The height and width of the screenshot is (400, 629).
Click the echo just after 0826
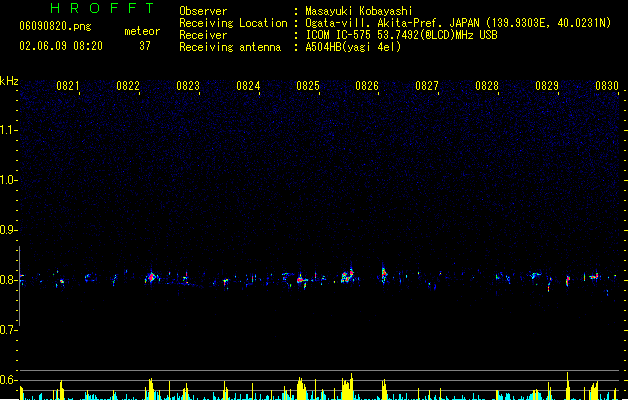pyautogui.click(x=384, y=275)
